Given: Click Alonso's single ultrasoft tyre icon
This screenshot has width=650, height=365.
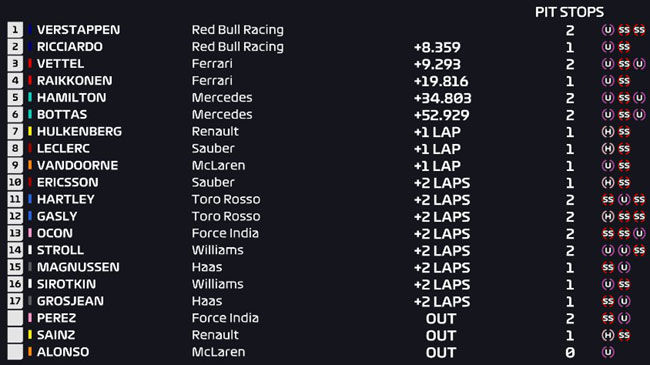Looking at the screenshot, I should pos(608,352).
